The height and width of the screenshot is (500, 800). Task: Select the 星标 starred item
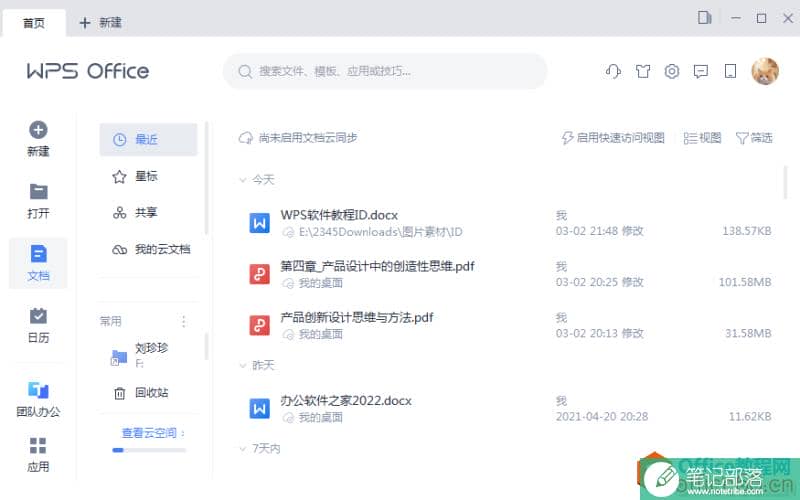pos(148,176)
